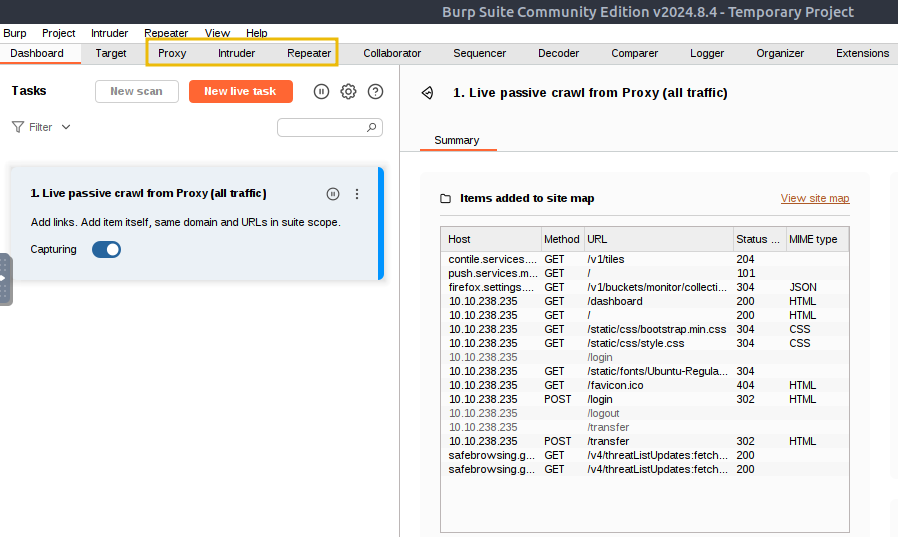Select the /dashboard row
898x537 pixels.
[x=645, y=301]
